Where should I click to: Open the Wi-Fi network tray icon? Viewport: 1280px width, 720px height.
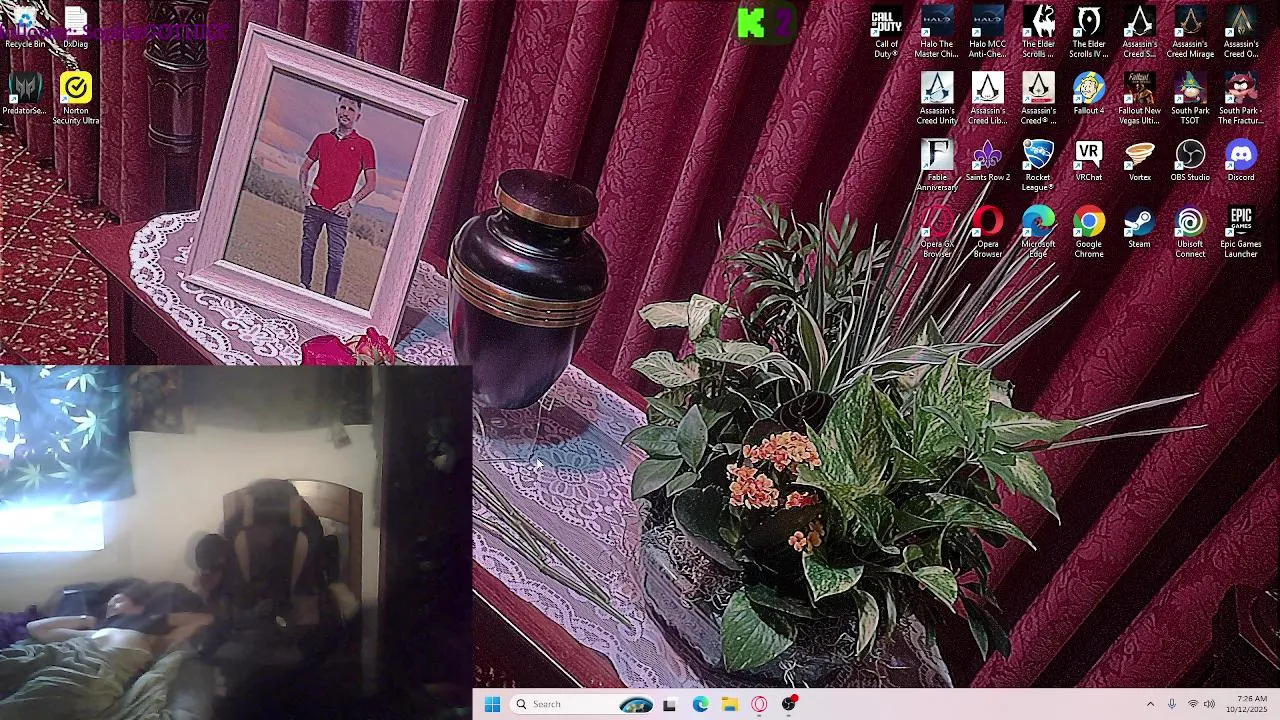click(x=1192, y=704)
